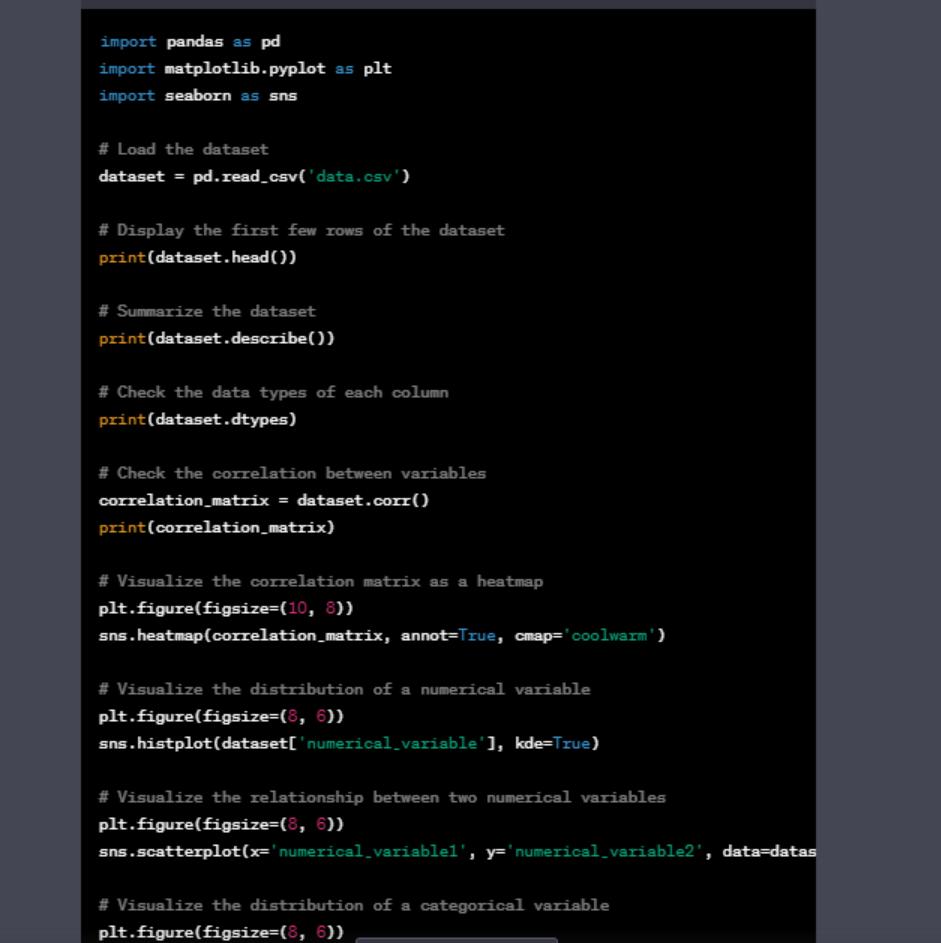The width and height of the screenshot is (941, 943).
Task: Click the comment 'distribution of a categorical variable'
Action: [x=354, y=905]
